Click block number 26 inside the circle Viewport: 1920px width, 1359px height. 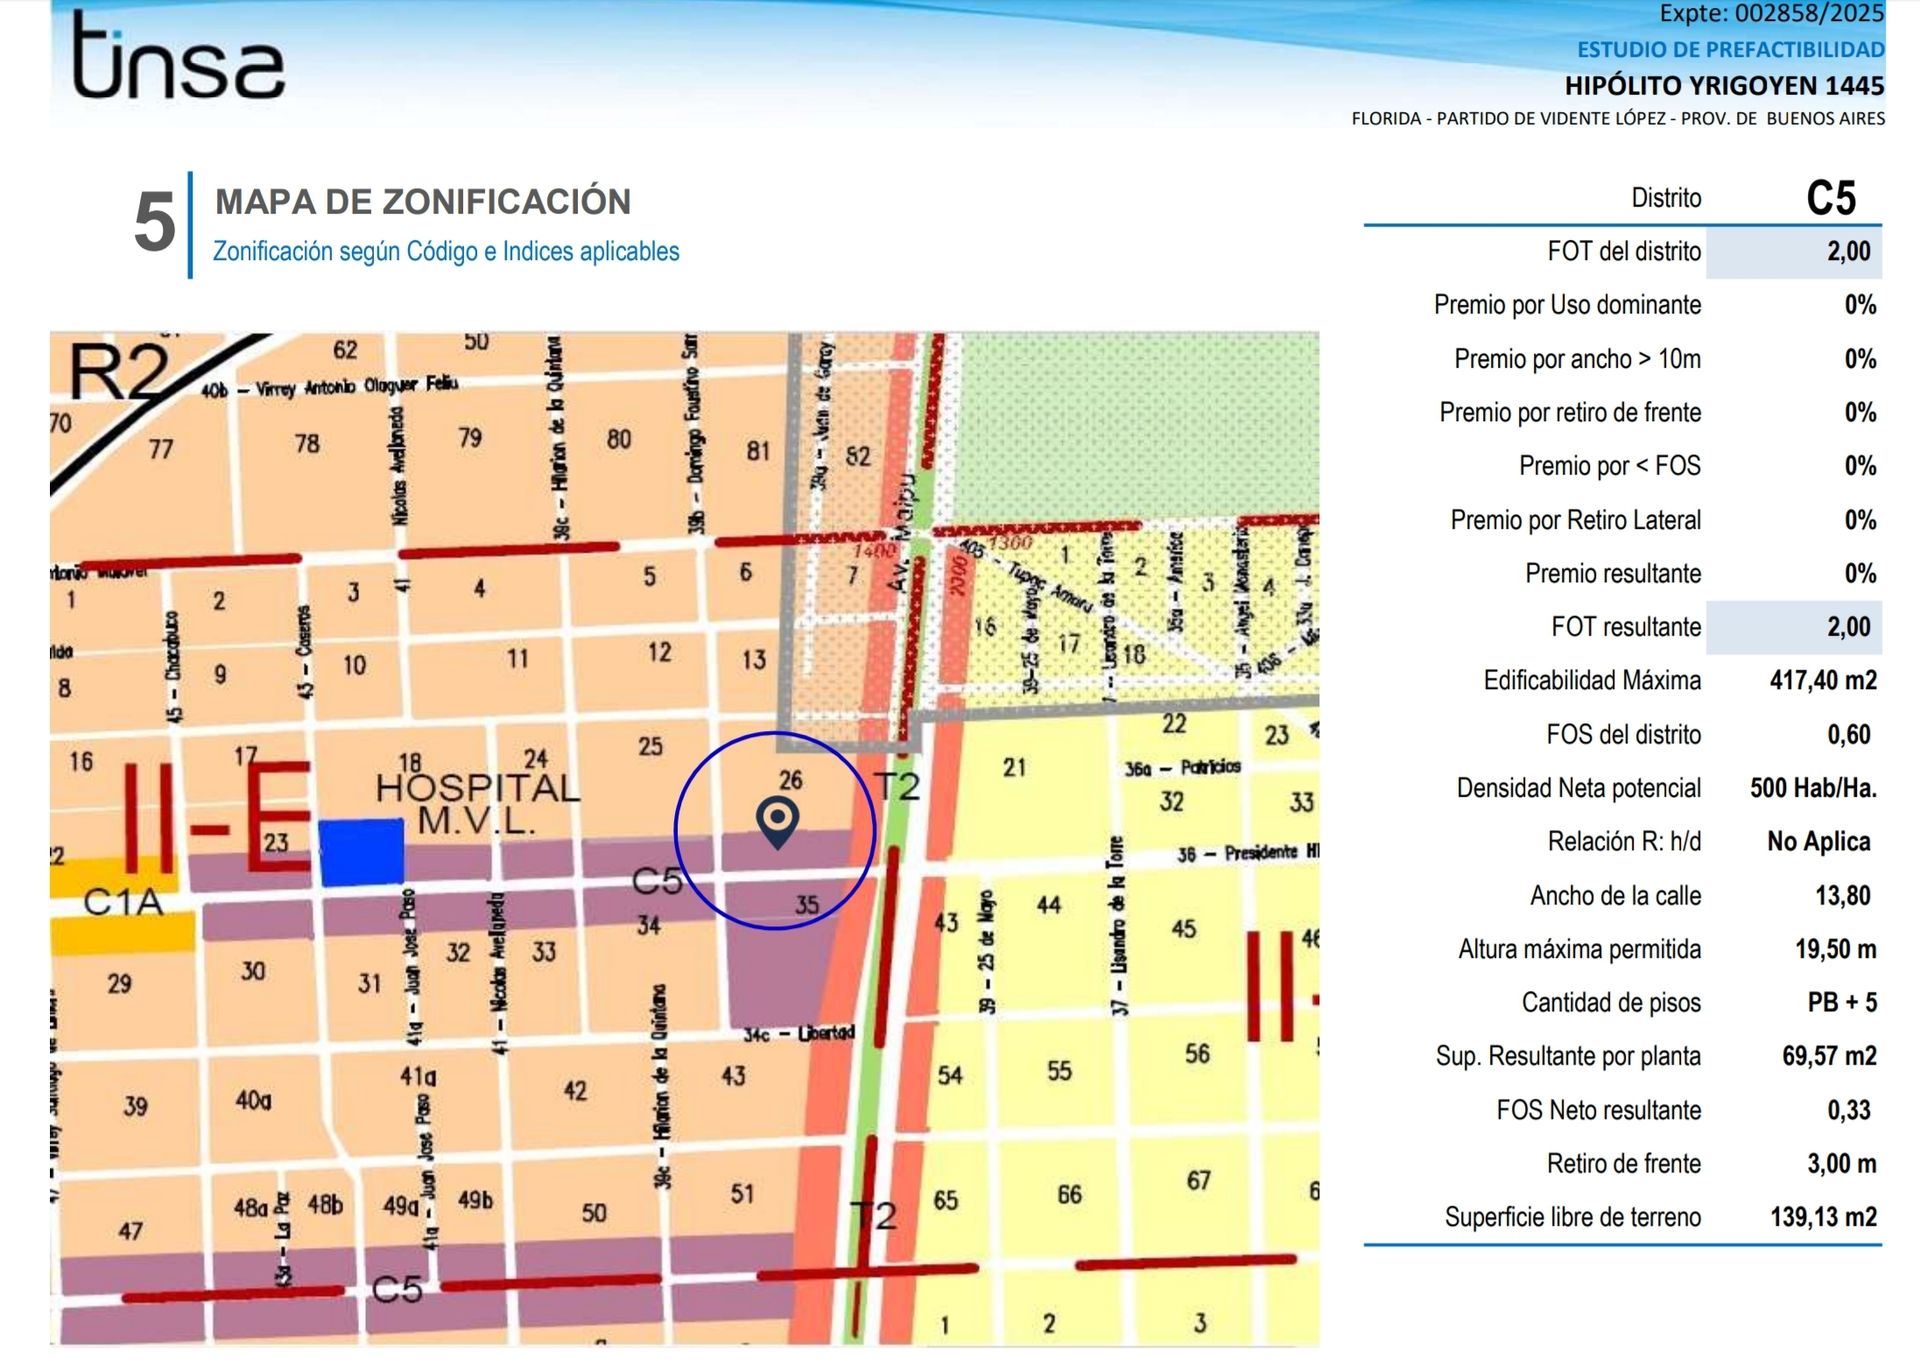[x=790, y=780]
